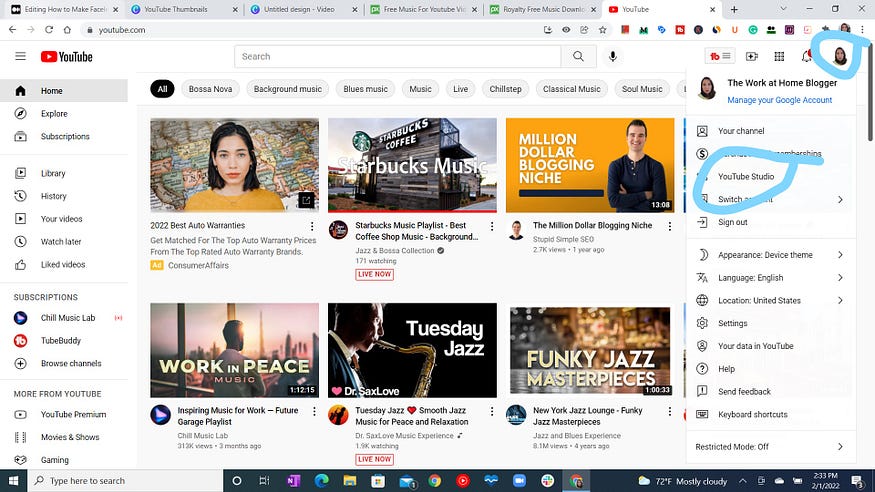Open Your videos in the sidebar

(x=64, y=219)
